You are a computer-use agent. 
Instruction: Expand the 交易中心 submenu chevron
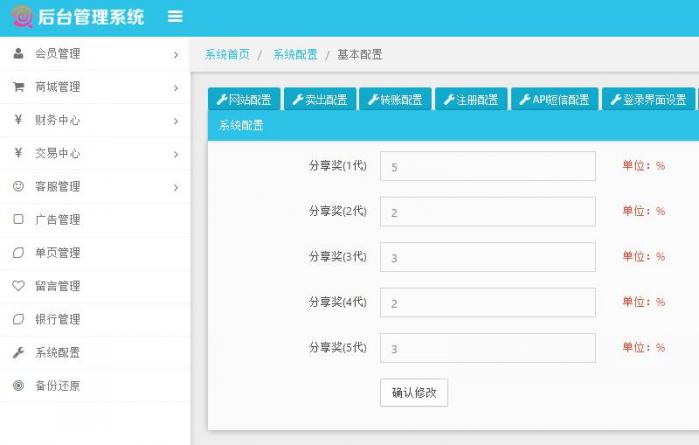click(x=175, y=154)
